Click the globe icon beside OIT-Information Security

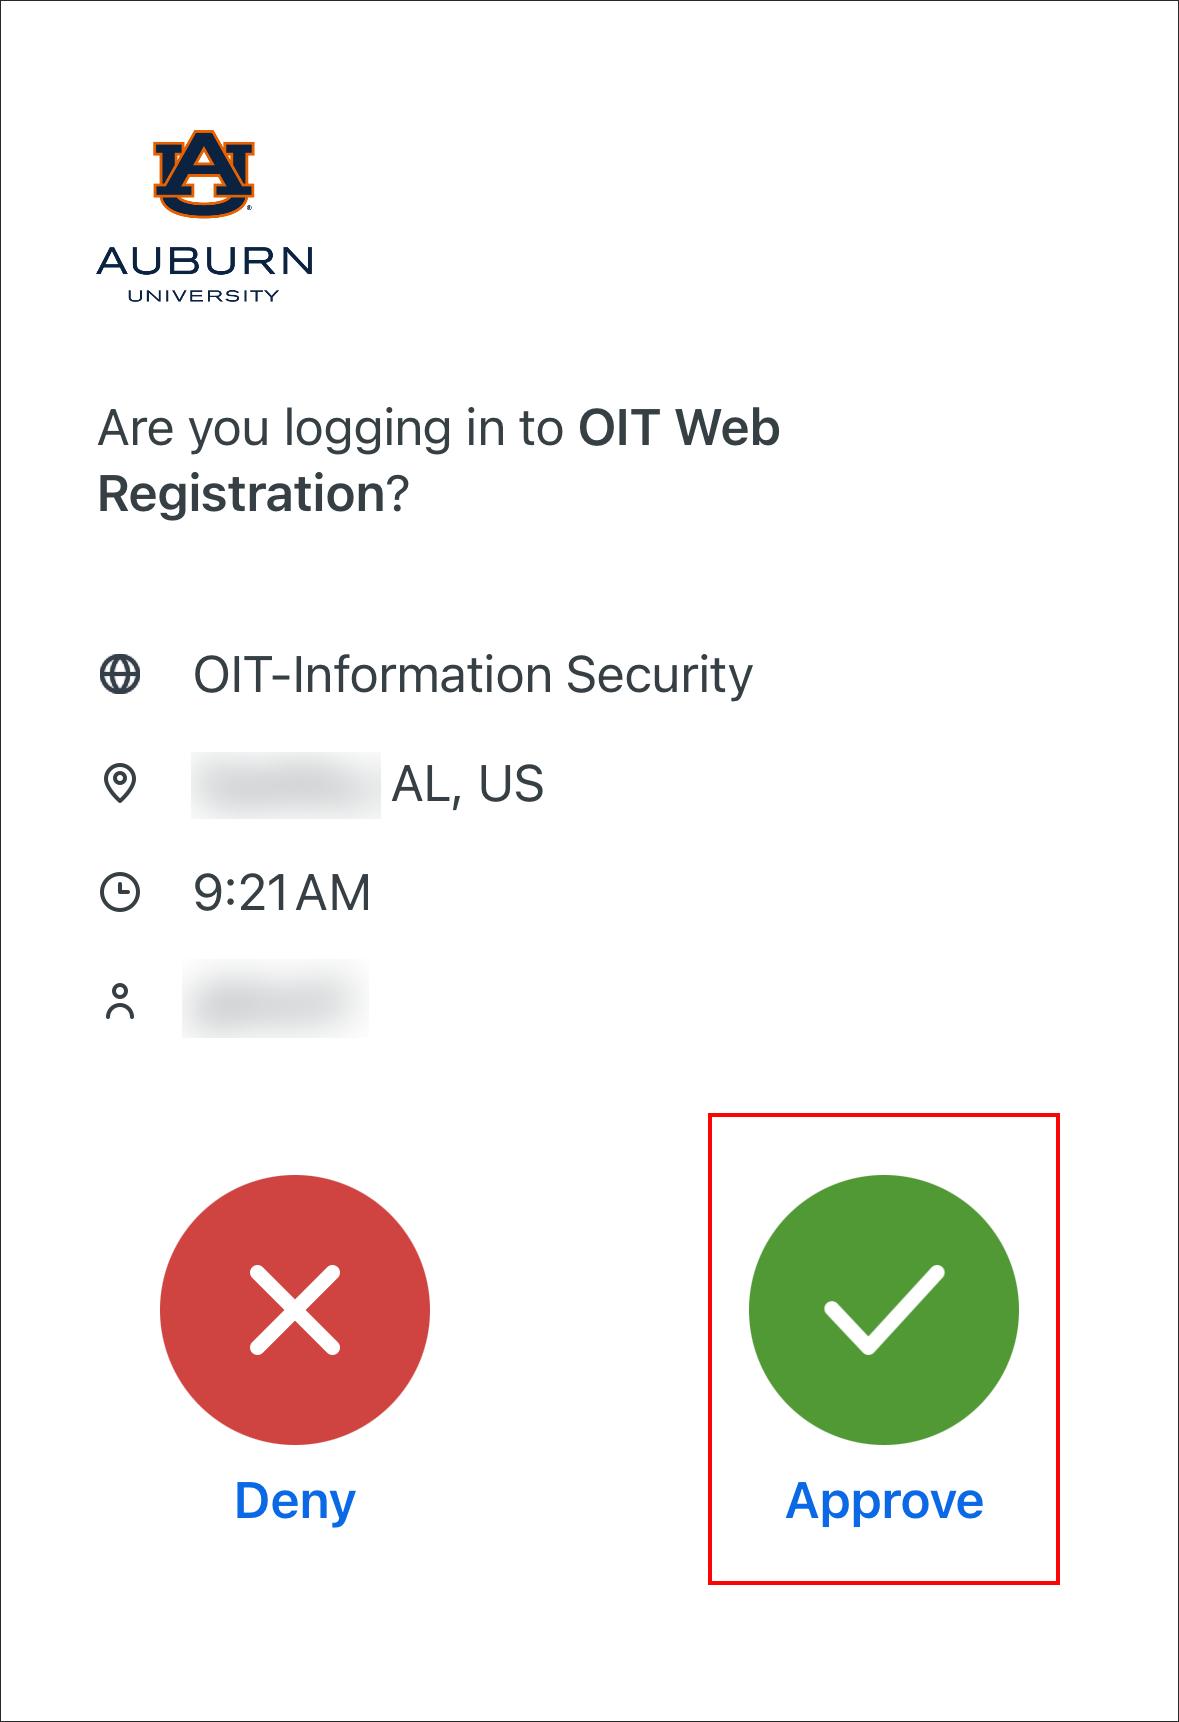[120, 674]
